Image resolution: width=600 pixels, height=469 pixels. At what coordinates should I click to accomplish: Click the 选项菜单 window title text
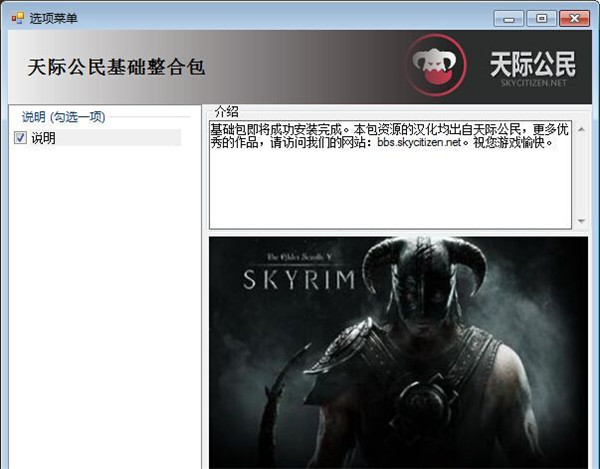point(54,18)
